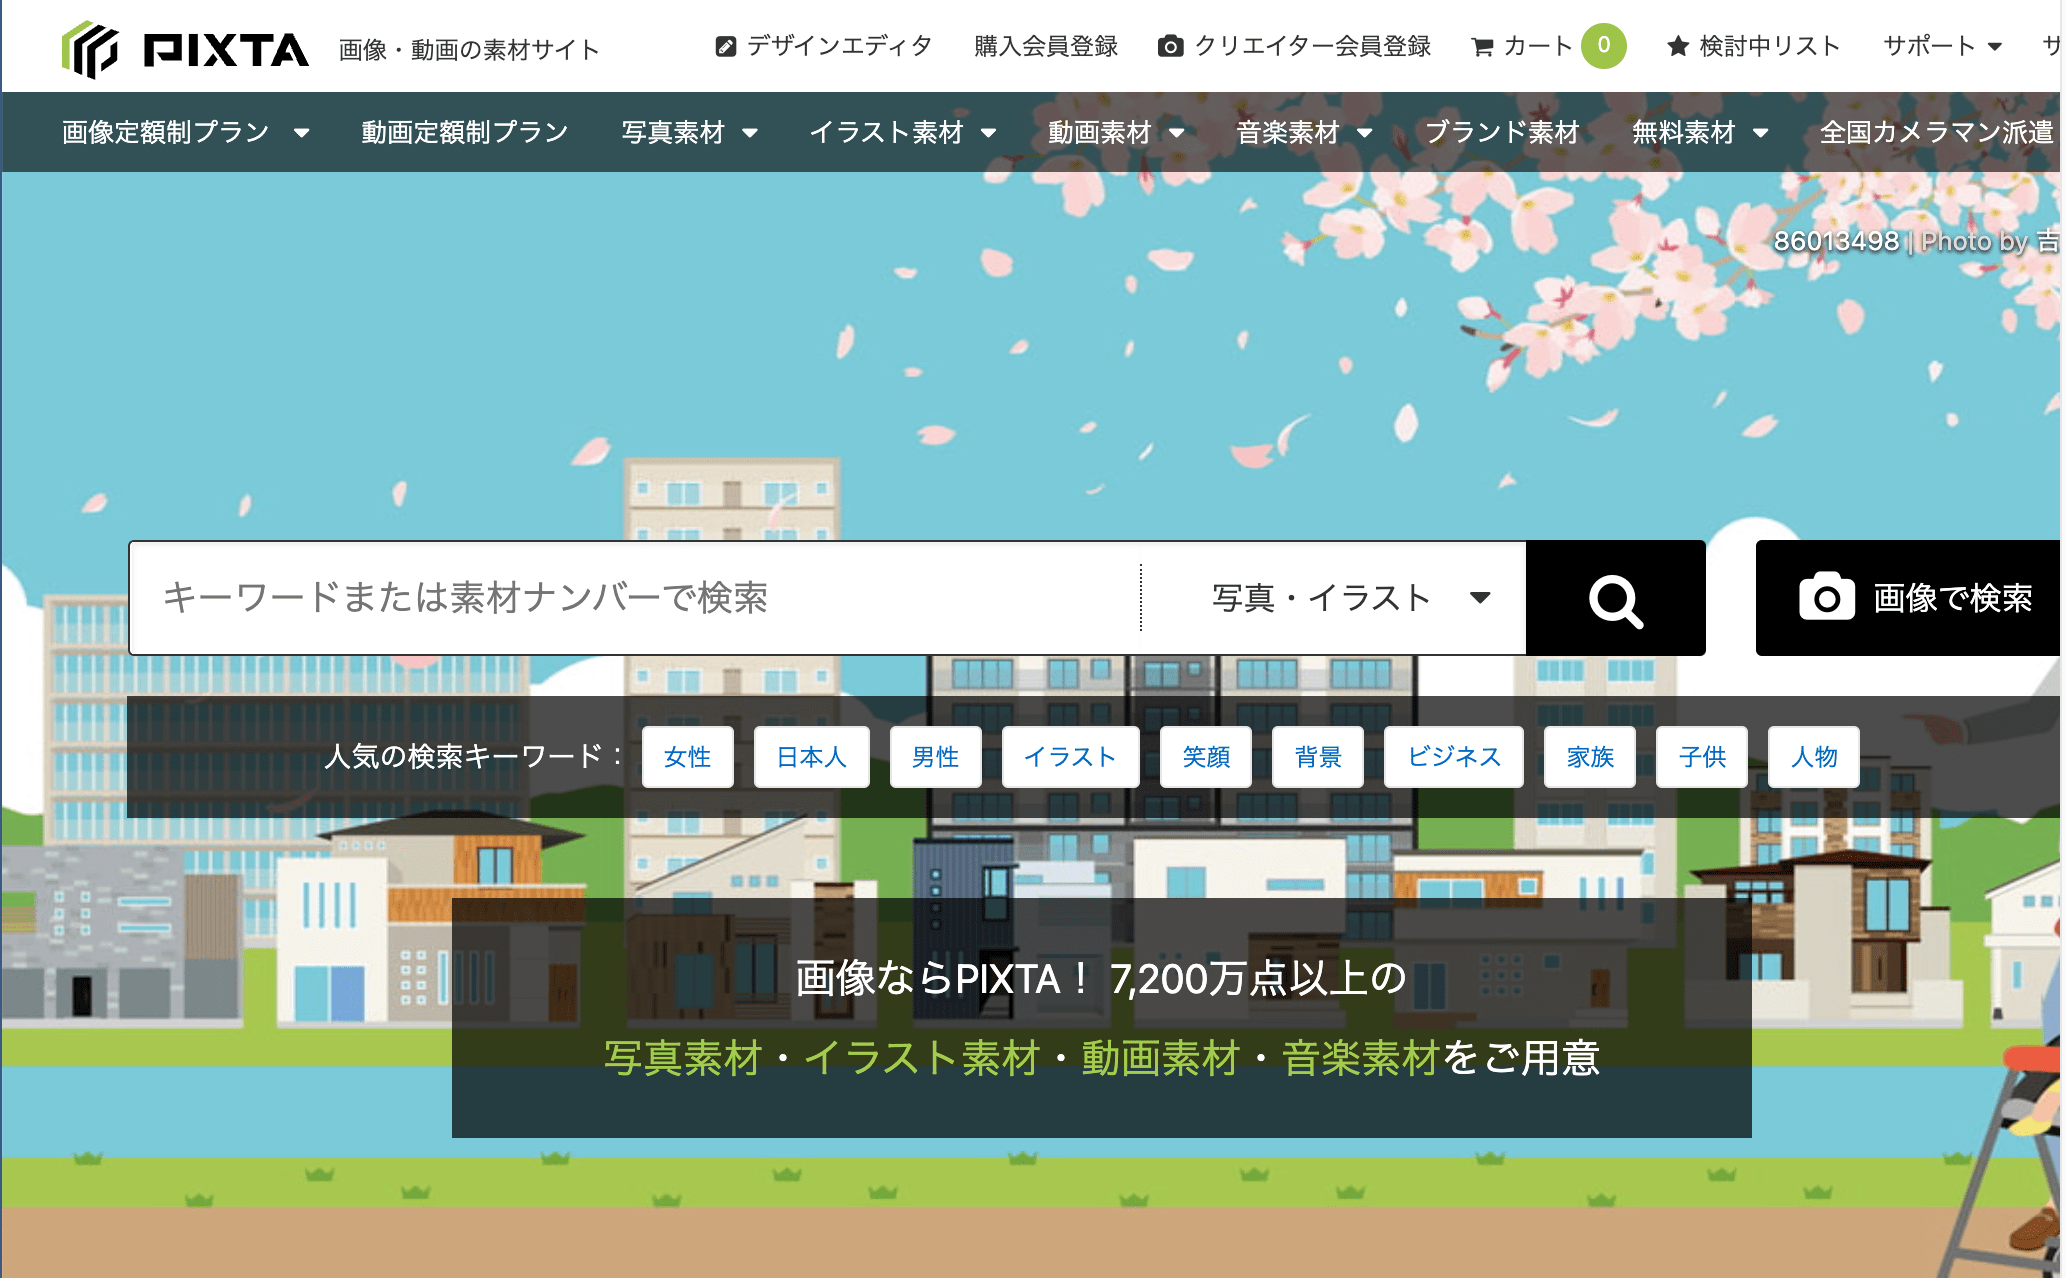Click the shopping cart icon
The image size is (2066, 1278).
click(x=1482, y=46)
